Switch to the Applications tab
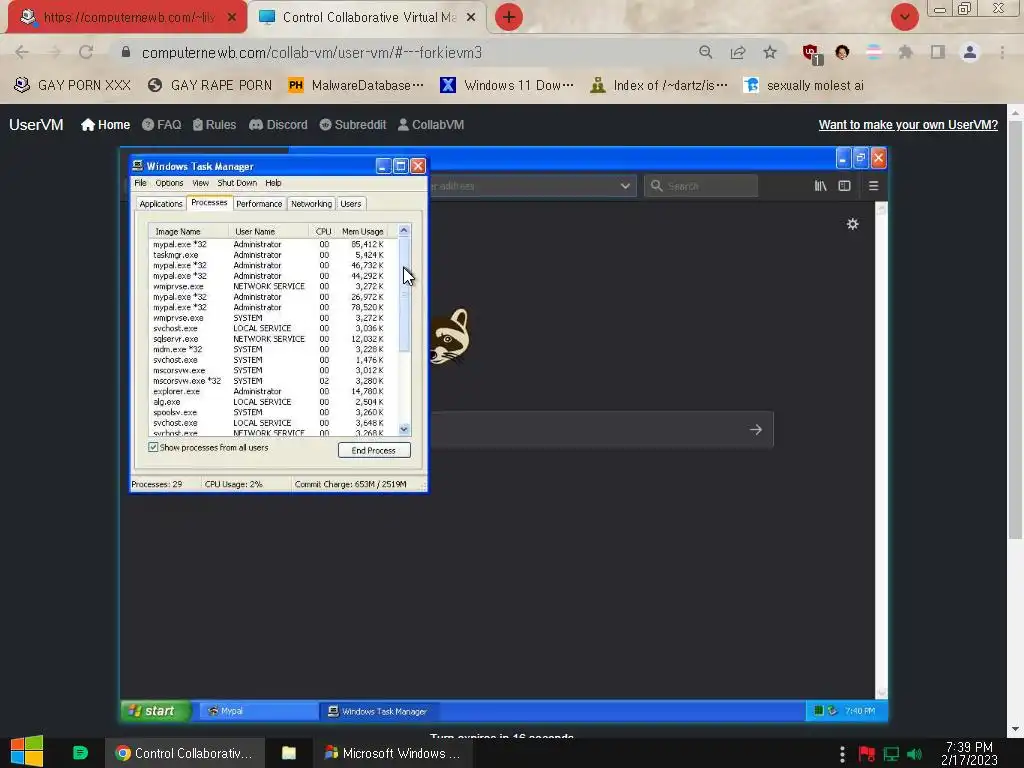The image size is (1024, 768). pyautogui.click(x=161, y=204)
